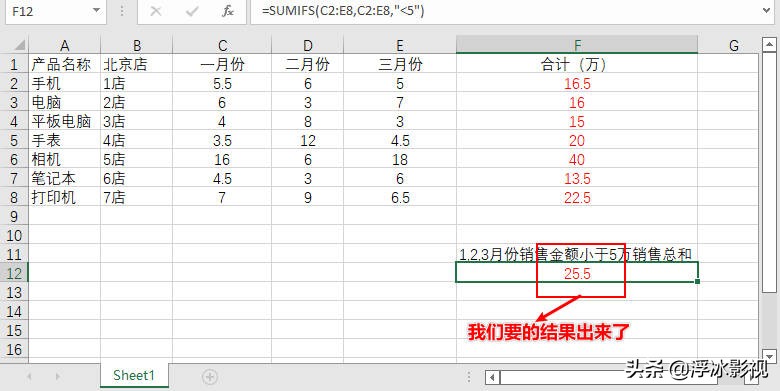Select row 9 header
The image size is (780, 391).
pyautogui.click(x=14, y=216)
